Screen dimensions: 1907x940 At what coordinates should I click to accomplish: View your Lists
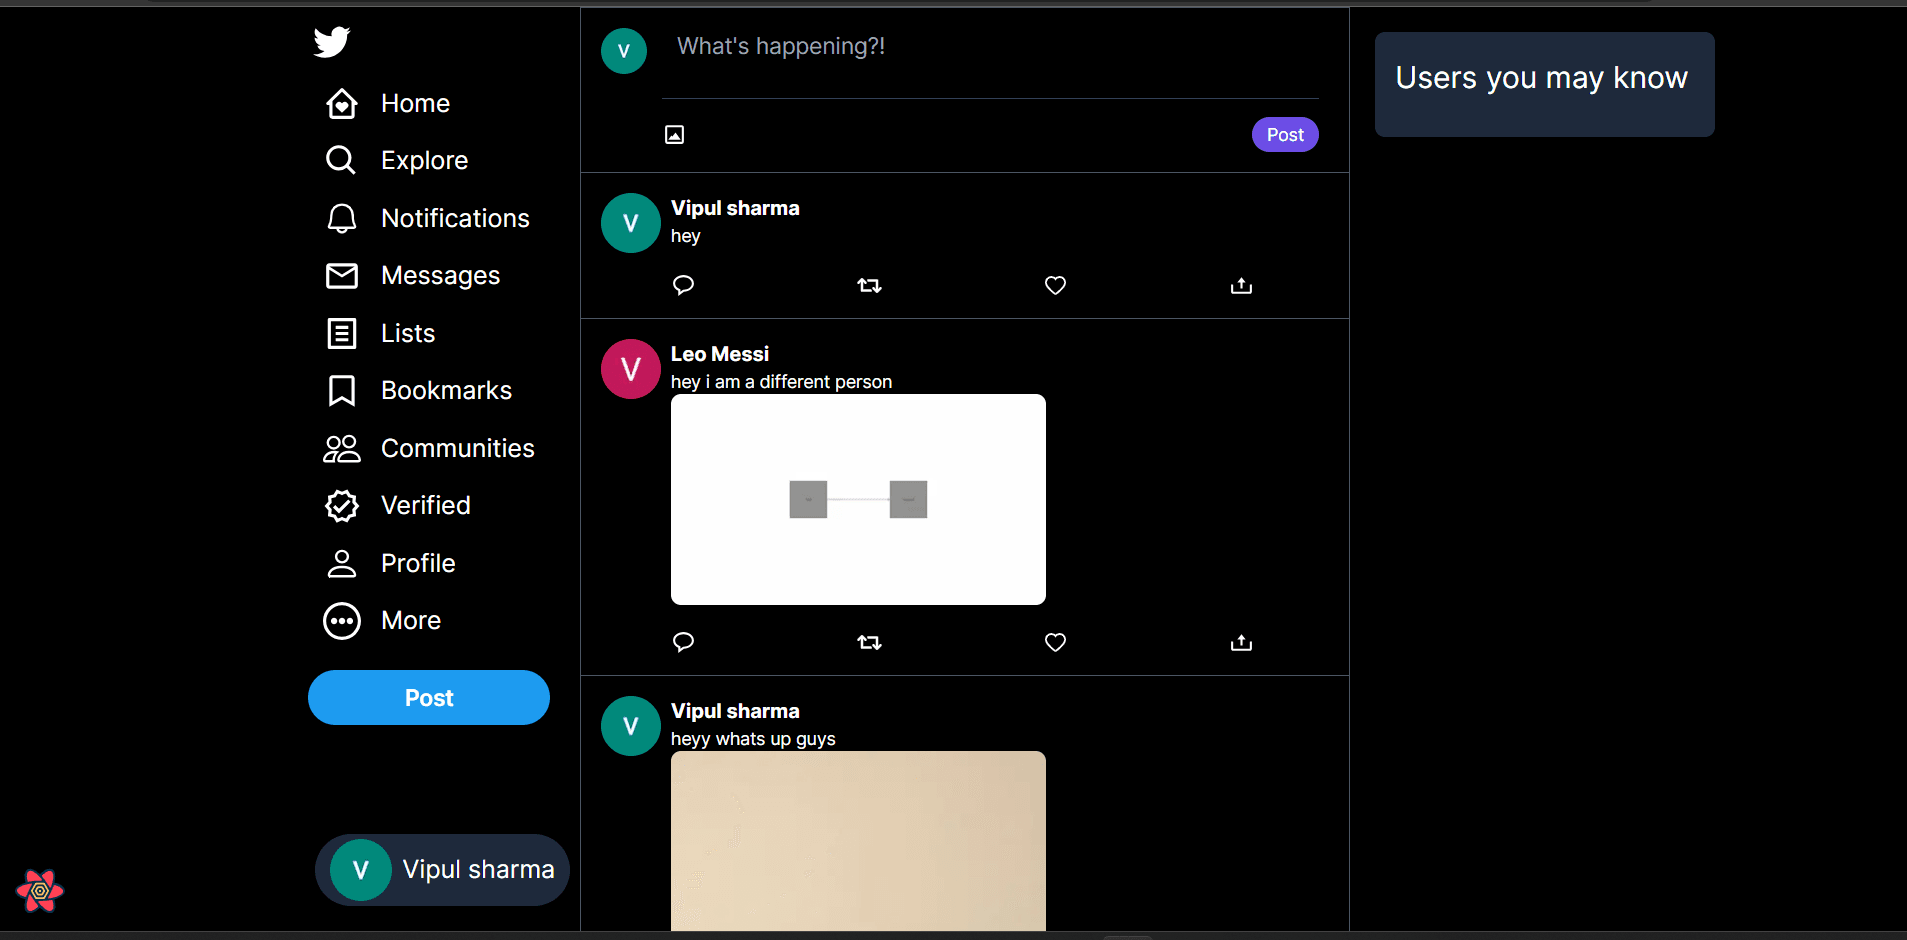tap(407, 333)
